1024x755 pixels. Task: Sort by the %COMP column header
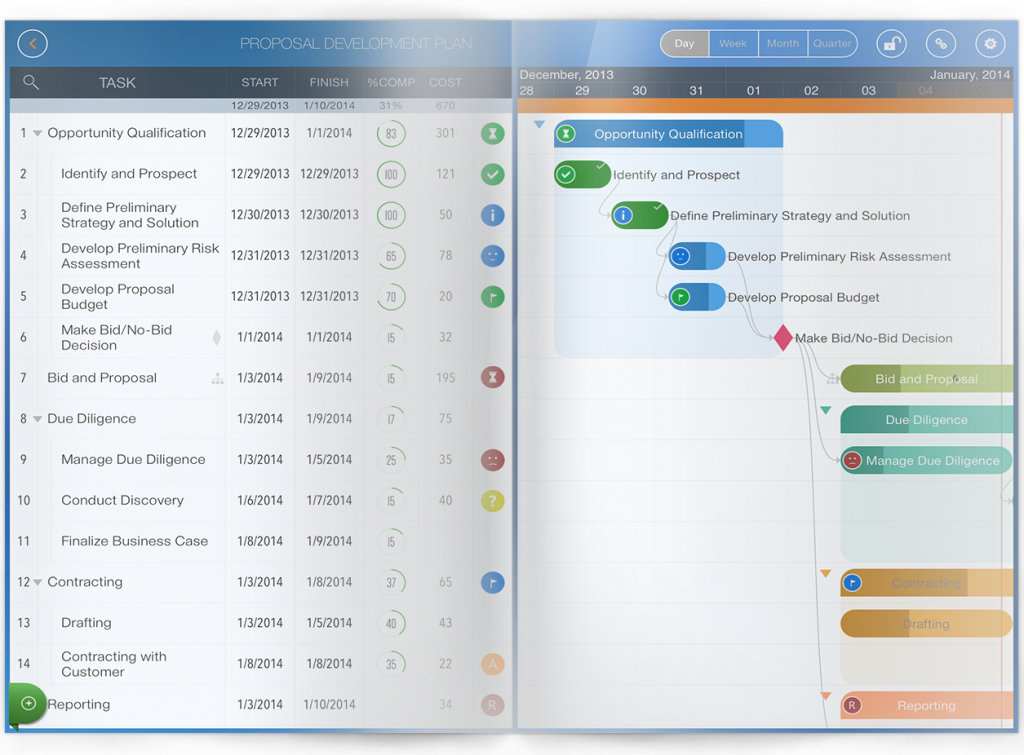point(391,82)
